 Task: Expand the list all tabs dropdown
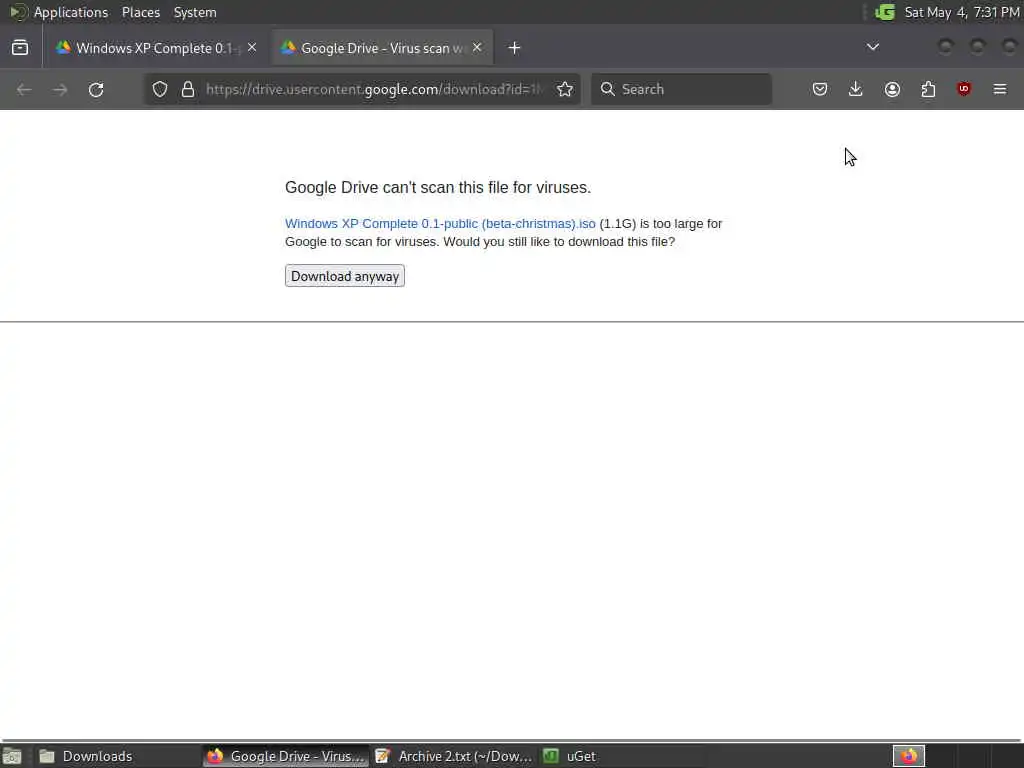872,47
